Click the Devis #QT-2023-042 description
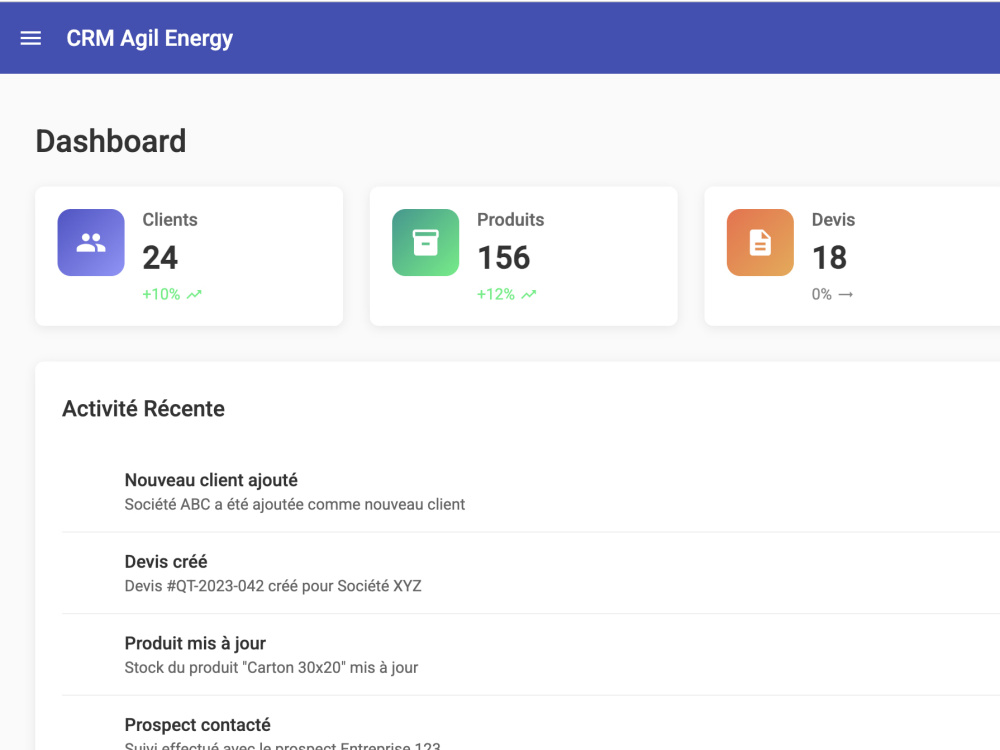The image size is (1000, 750). click(x=273, y=586)
